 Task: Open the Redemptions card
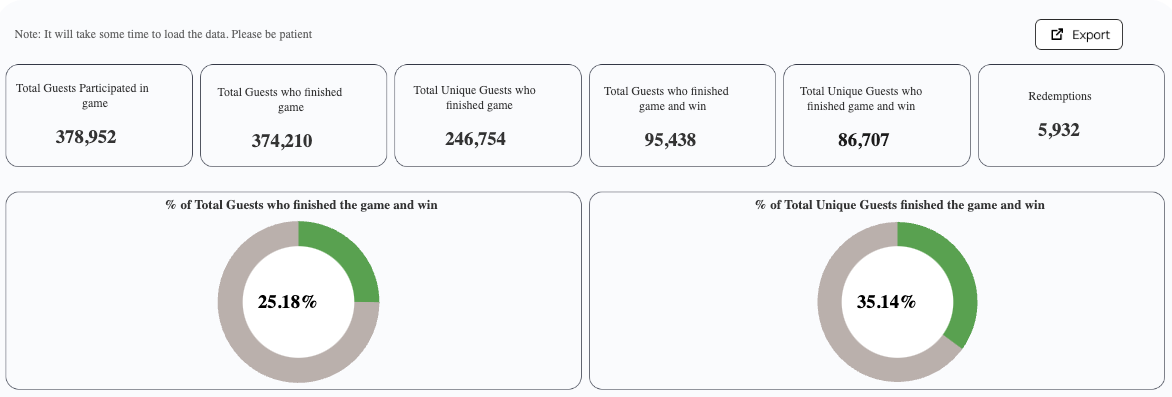click(x=1071, y=115)
